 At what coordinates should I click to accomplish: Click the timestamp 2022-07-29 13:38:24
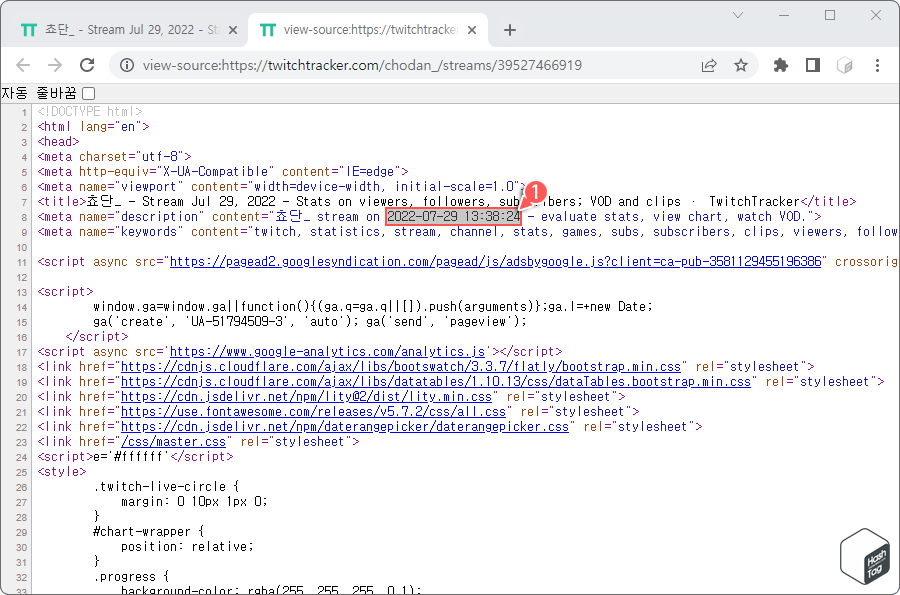coord(453,217)
